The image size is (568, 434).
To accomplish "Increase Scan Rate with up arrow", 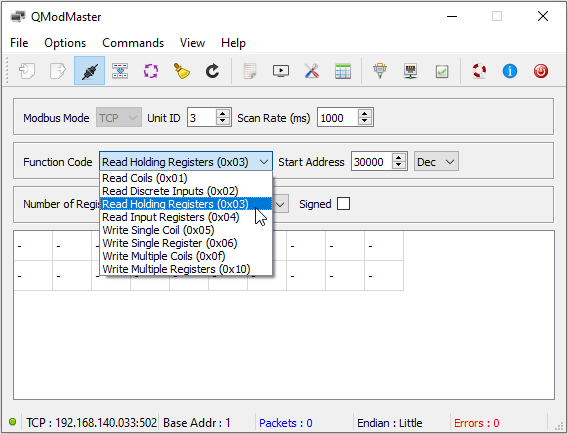I will click(365, 113).
